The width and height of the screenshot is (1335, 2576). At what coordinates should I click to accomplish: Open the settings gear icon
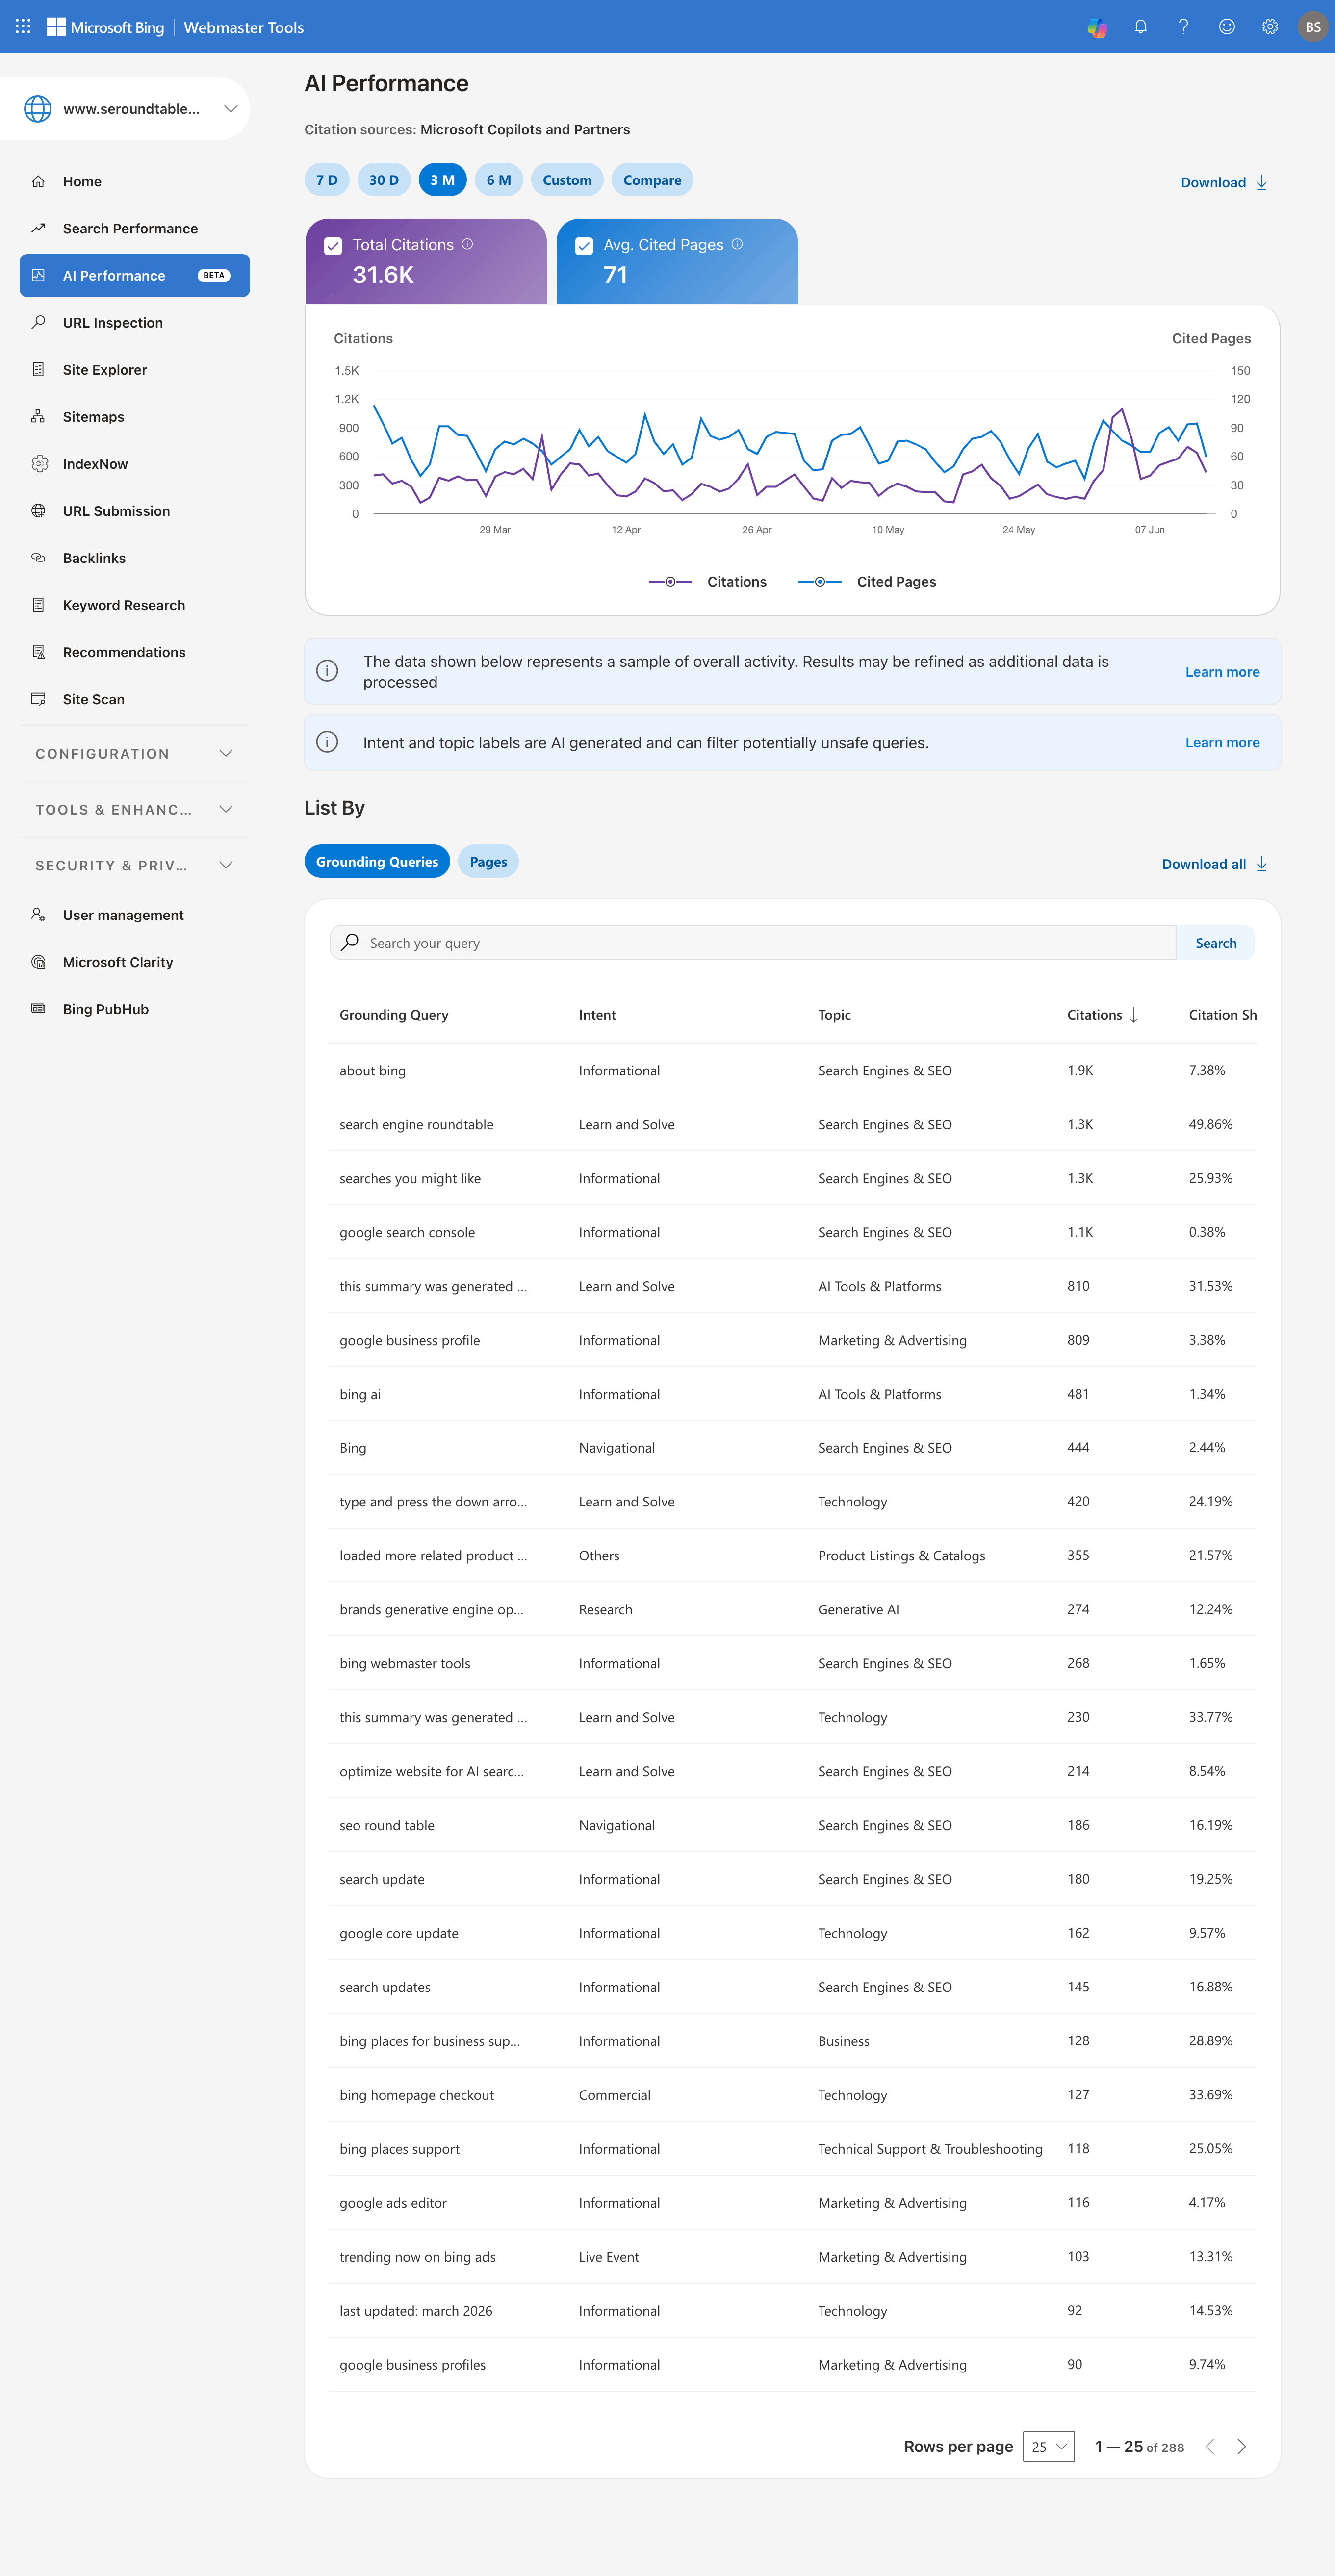click(x=1269, y=27)
